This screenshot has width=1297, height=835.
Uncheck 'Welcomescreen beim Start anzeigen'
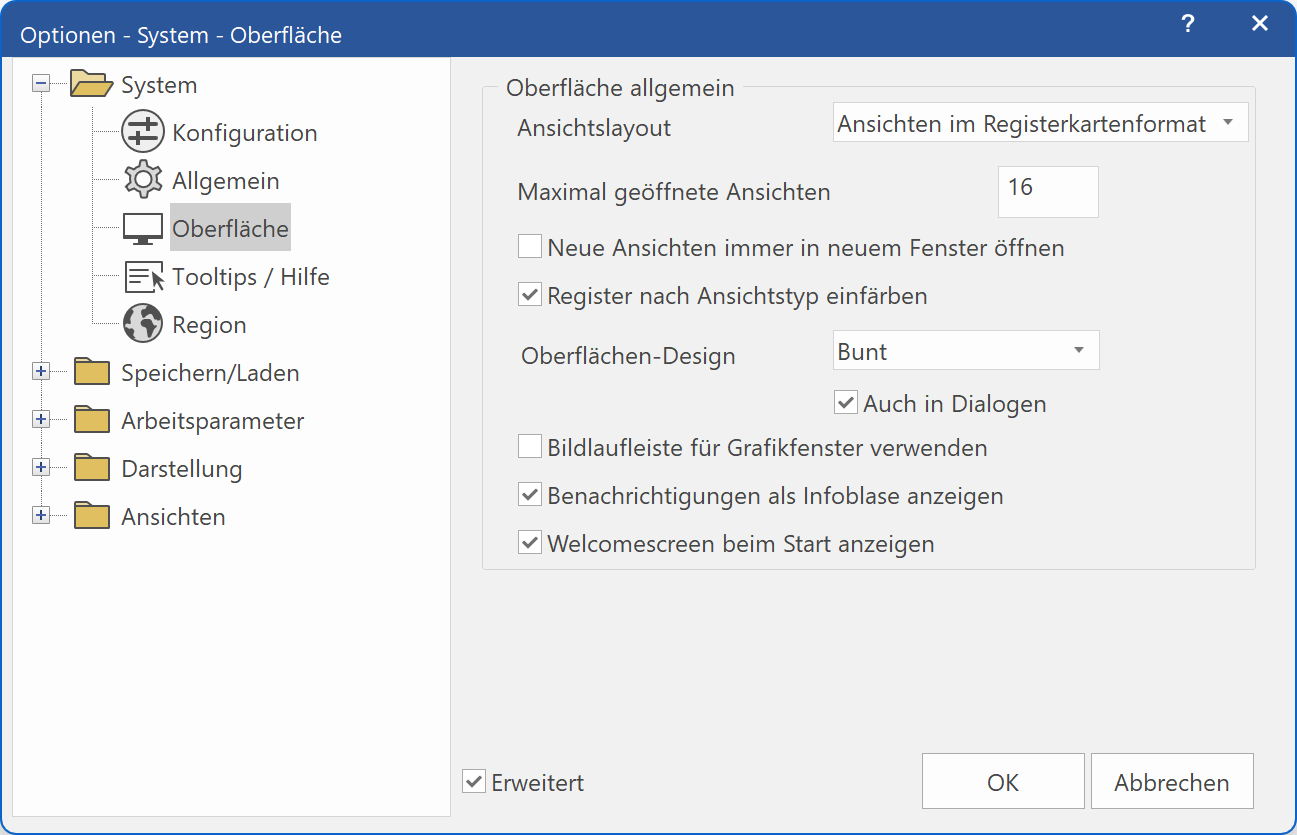click(x=529, y=543)
